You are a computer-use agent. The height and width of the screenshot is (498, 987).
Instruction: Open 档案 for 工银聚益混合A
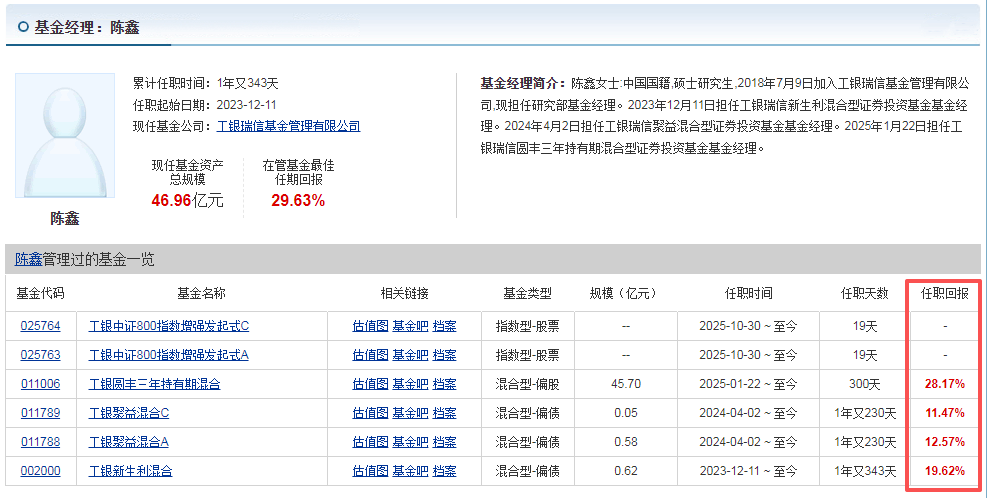click(444, 442)
